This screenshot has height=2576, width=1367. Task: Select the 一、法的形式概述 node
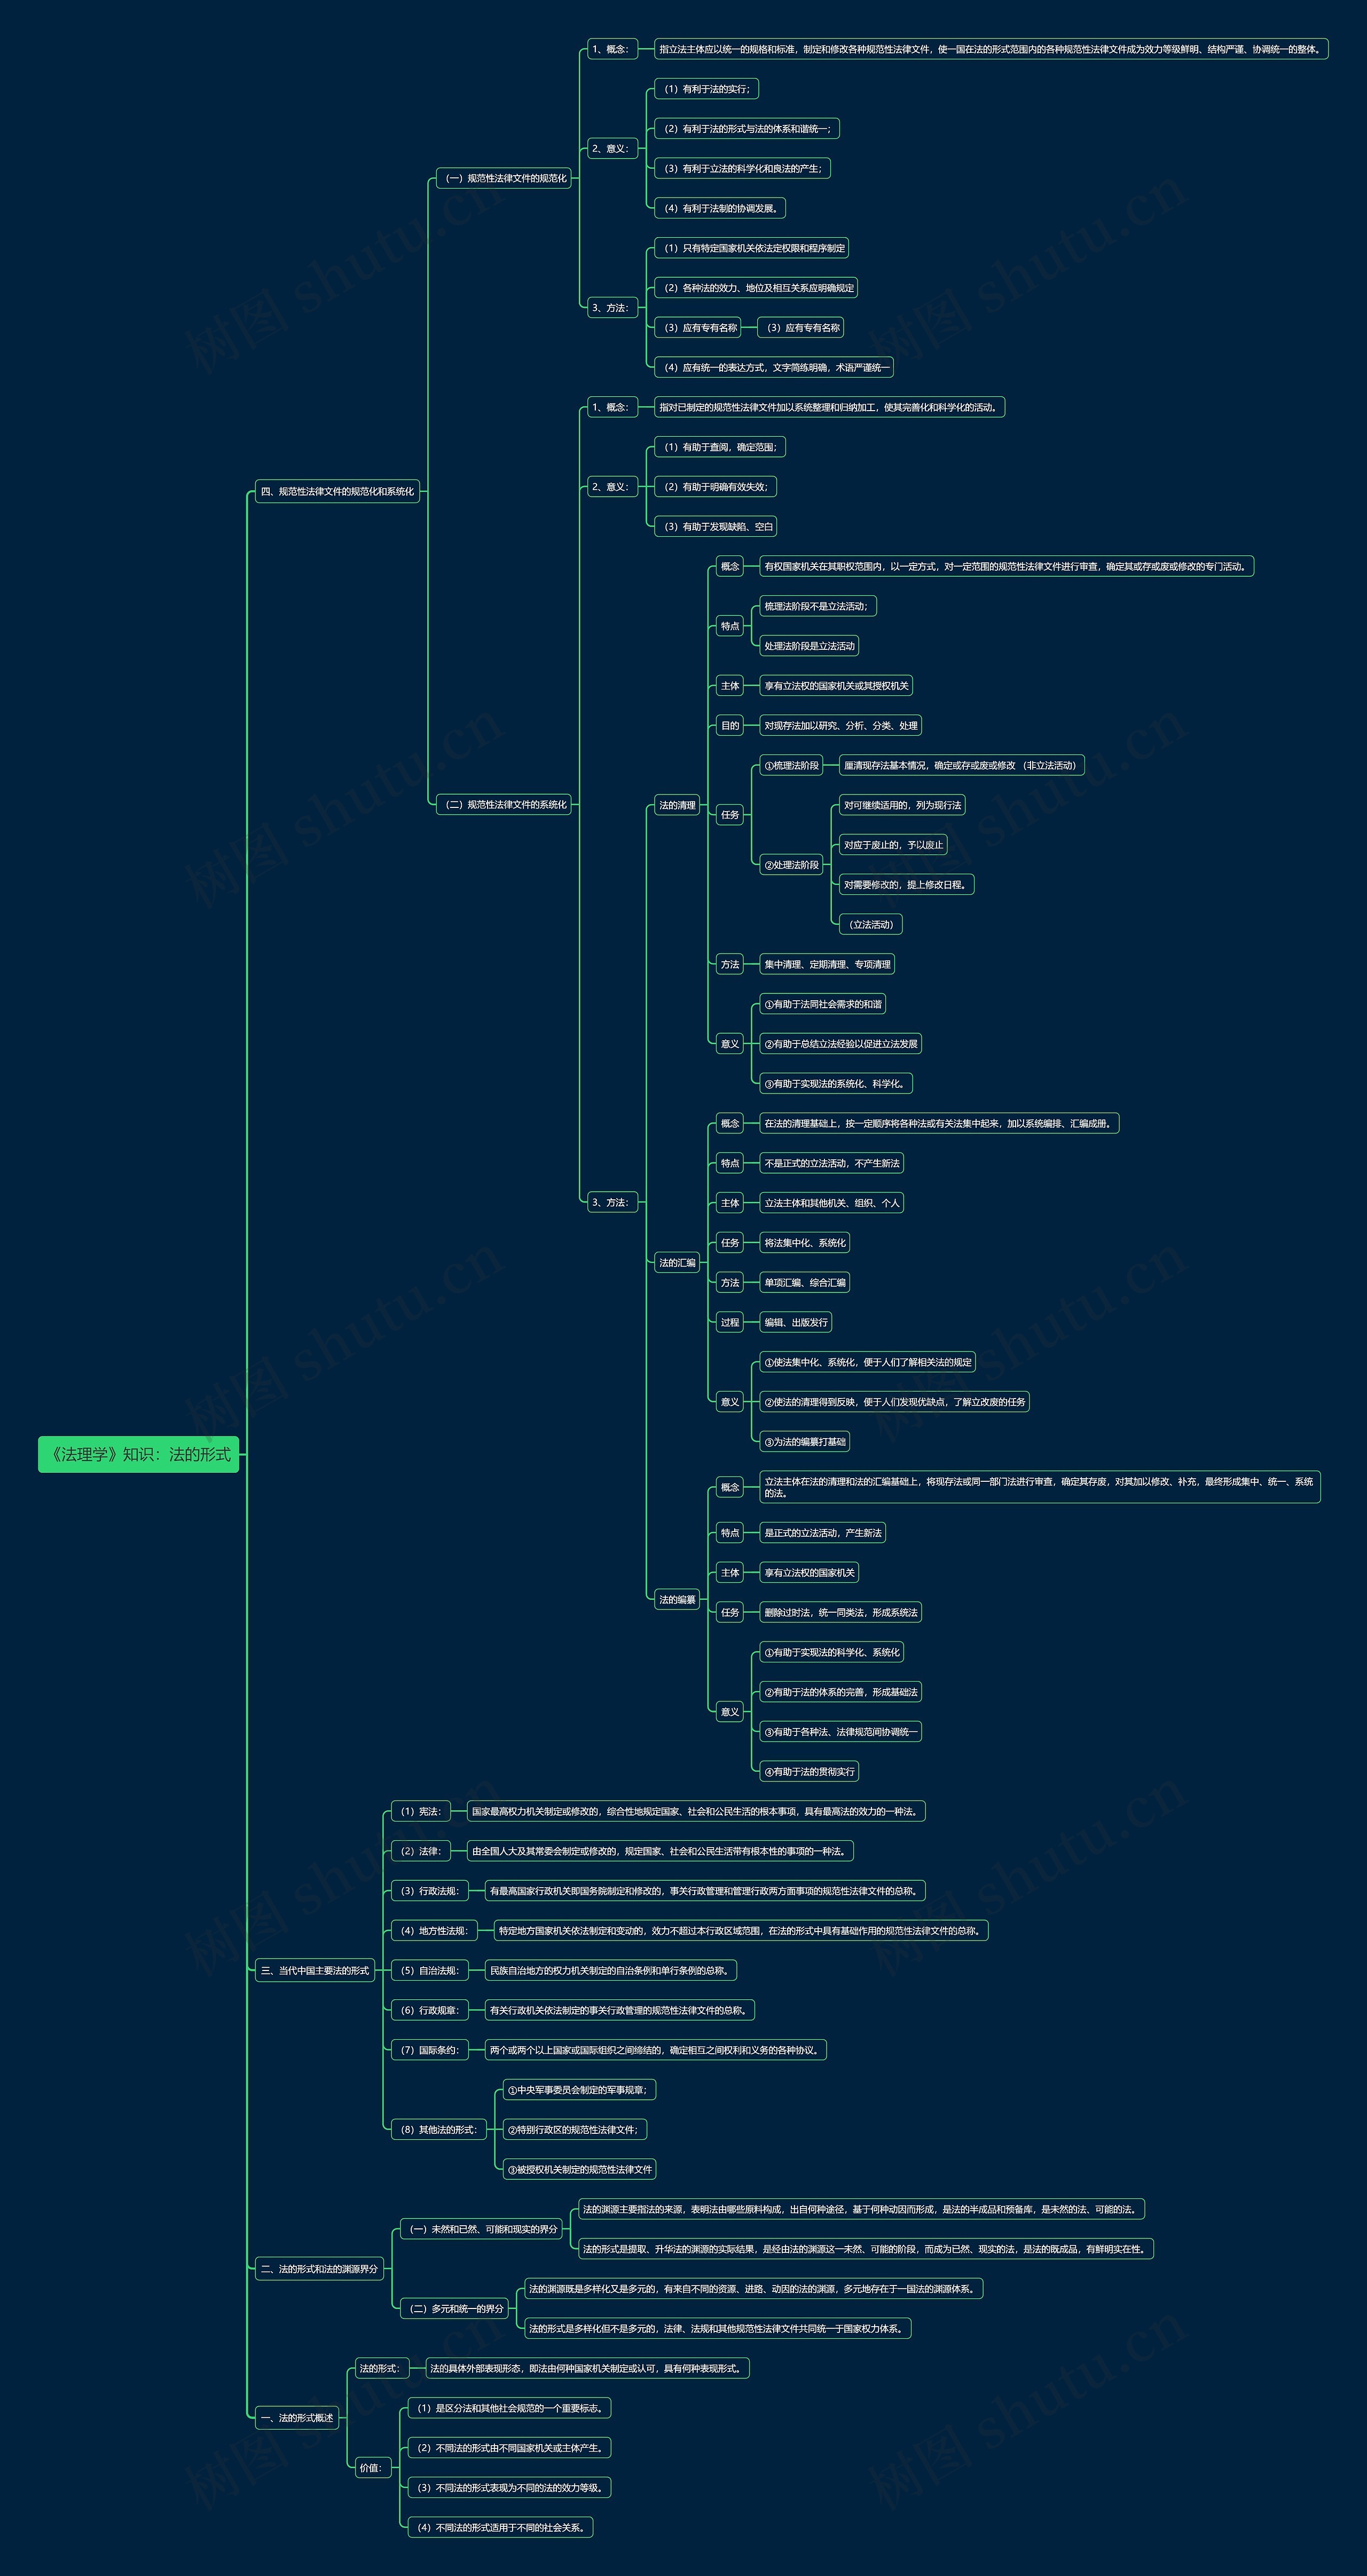tap(297, 2418)
